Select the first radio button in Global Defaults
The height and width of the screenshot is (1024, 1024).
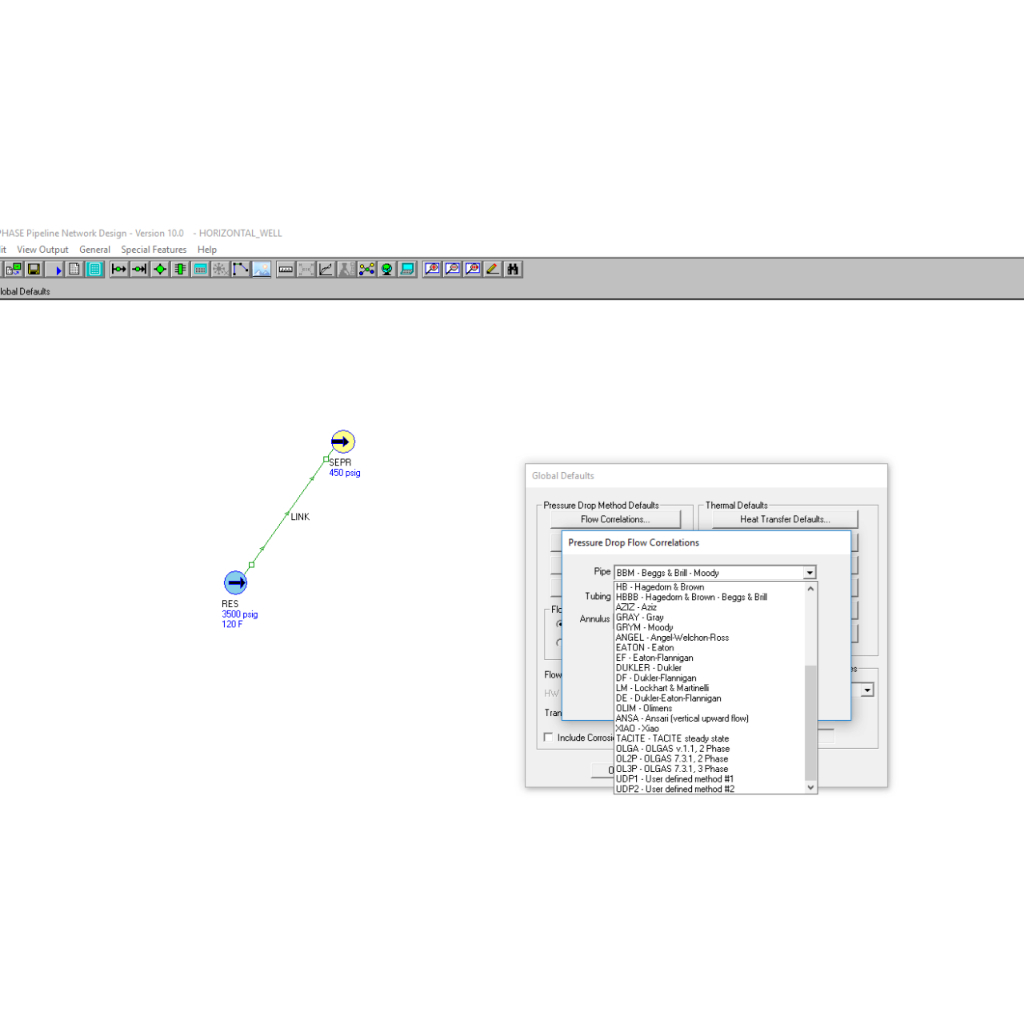pos(559,624)
